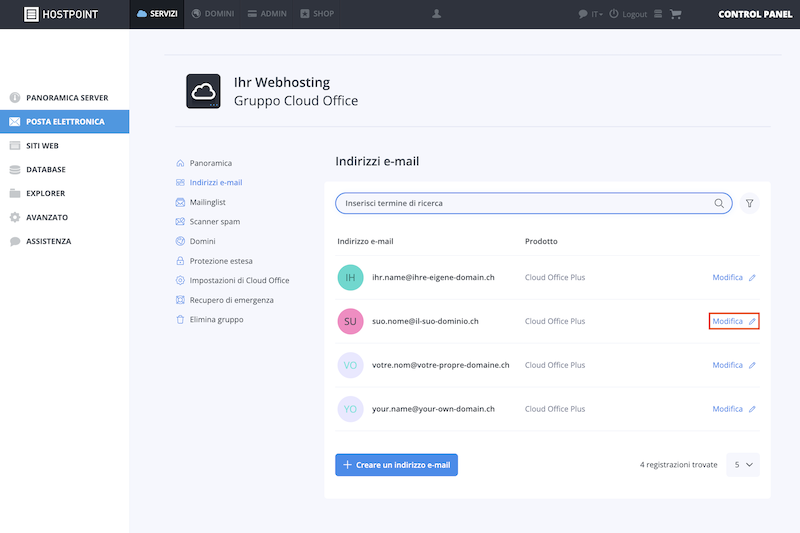
Task: Select Posta Elettronica in sidebar
Action: coord(64,121)
